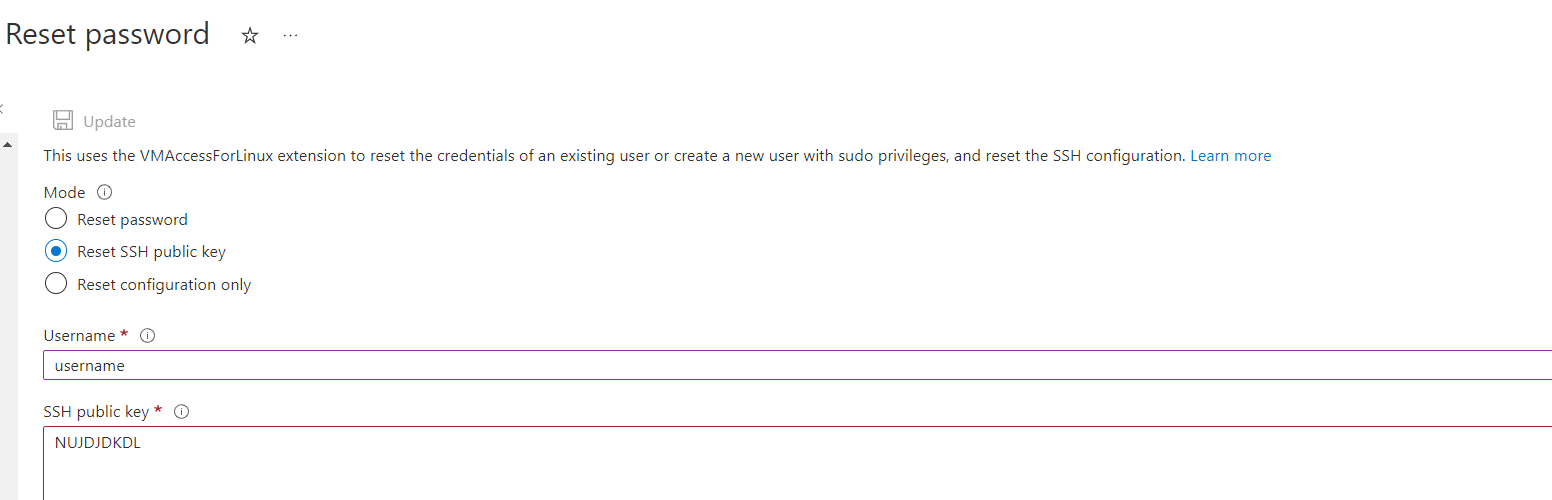
Task: Click the Username field label
Action: [x=80, y=336]
